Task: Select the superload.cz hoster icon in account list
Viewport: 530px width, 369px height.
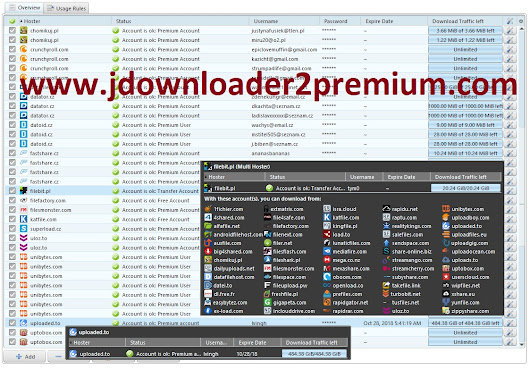Action: [x=23, y=229]
